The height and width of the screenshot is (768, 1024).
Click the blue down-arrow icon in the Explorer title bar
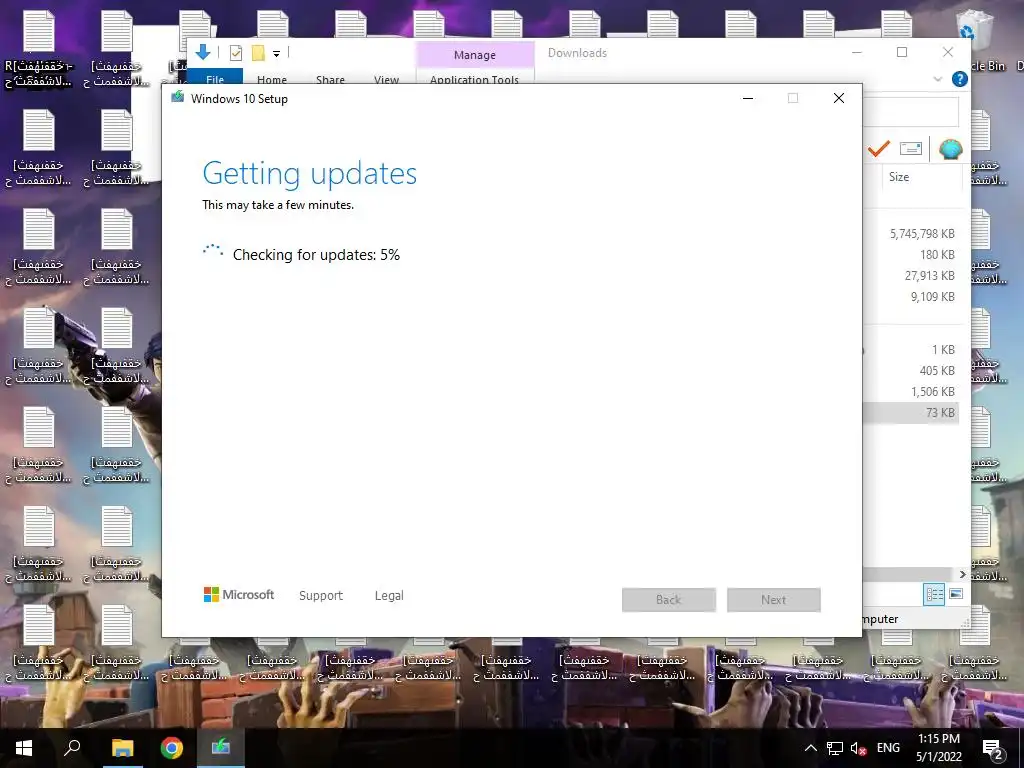coord(203,52)
